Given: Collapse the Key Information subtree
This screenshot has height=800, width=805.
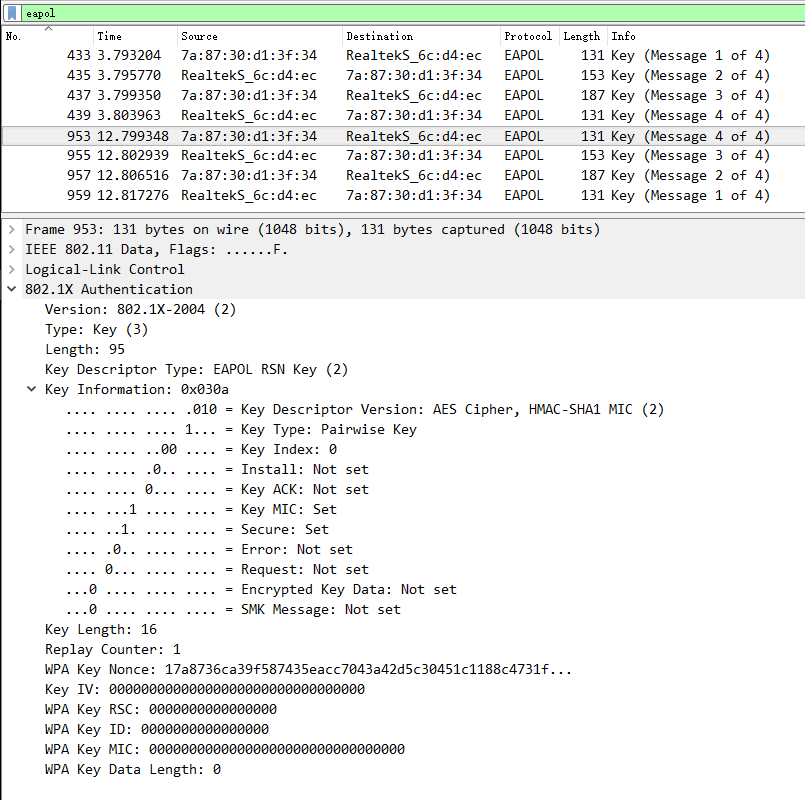Looking at the screenshot, I should click(x=31, y=389).
